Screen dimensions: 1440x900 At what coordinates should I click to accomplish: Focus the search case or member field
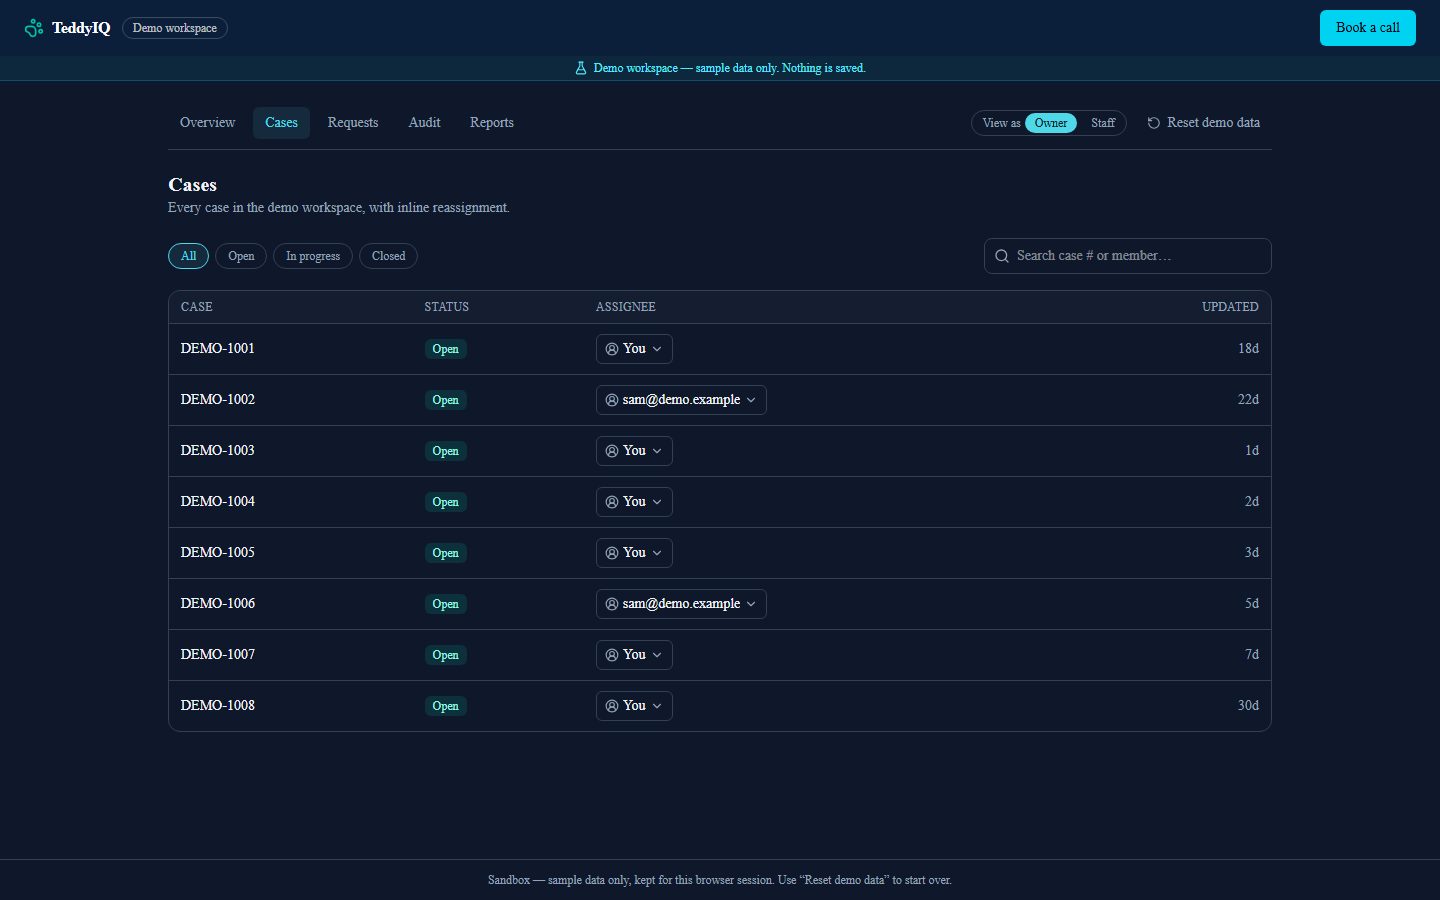coord(1127,256)
